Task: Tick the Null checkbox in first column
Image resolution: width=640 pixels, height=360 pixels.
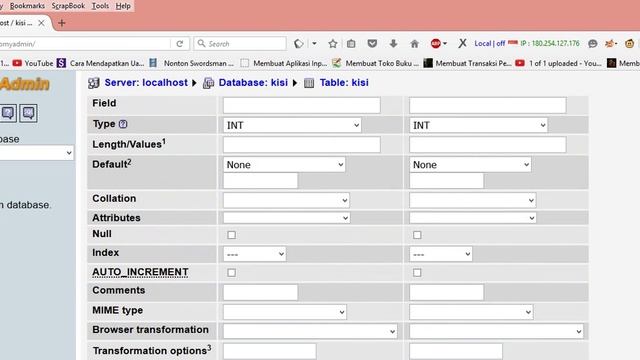Action: pos(231,235)
